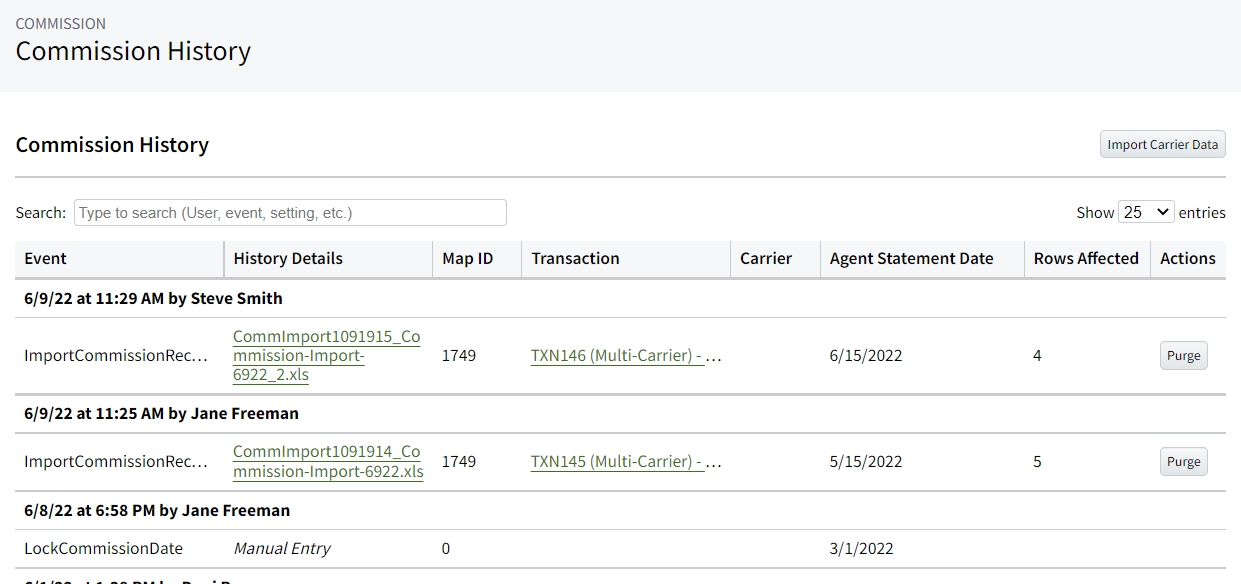Click the COMMISSION breadcrumb label
1241x584 pixels.
tap(61, 23)
